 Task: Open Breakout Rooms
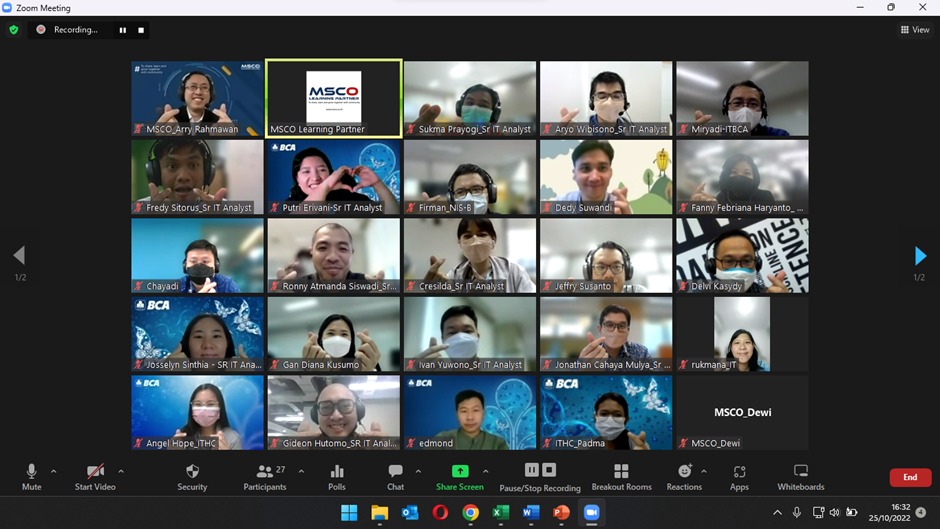point(621,477)
